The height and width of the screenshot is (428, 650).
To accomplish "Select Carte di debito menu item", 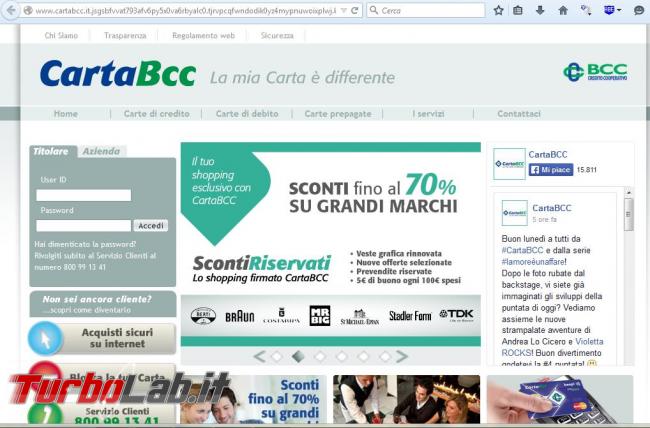I will 247,114.
